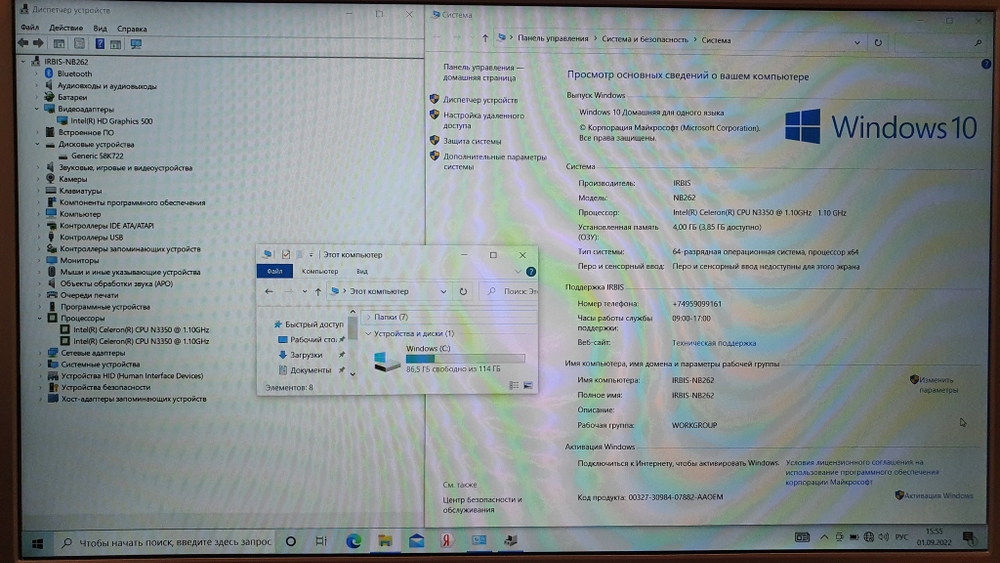1000x563 pixels.
Task: Open Mail app from taskbar
Action: (x=416, y=541)
